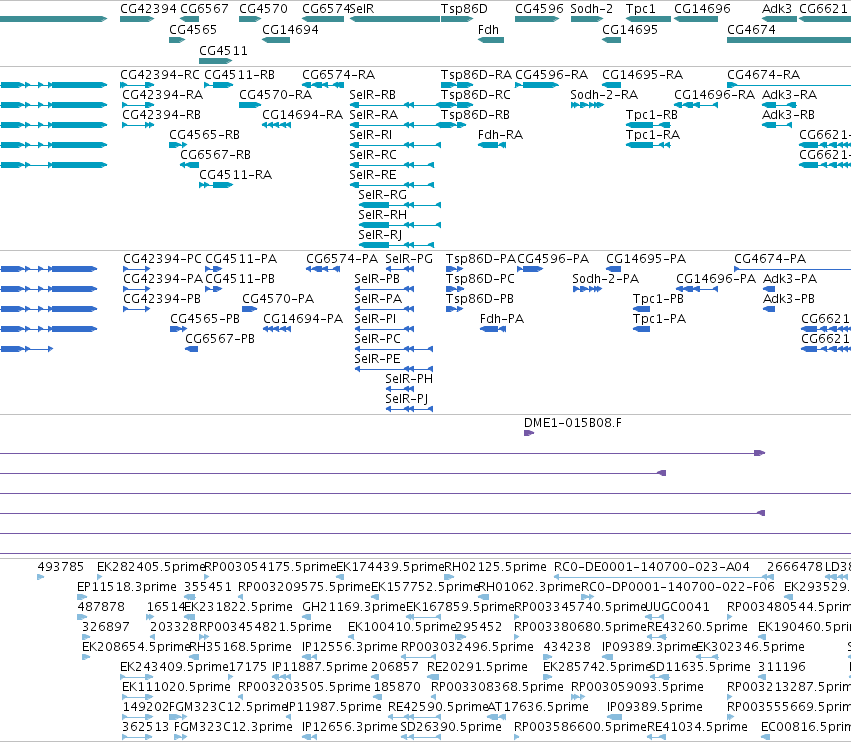Click the Fdh gene label
851x742 pixels.
pyautogui.click(x=488, y=30)
